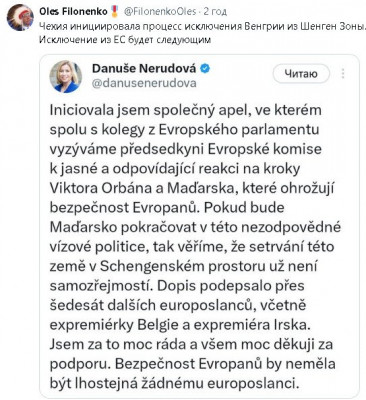Open the @danusenerudova handle
366x400 pixels.
(144, 83)
